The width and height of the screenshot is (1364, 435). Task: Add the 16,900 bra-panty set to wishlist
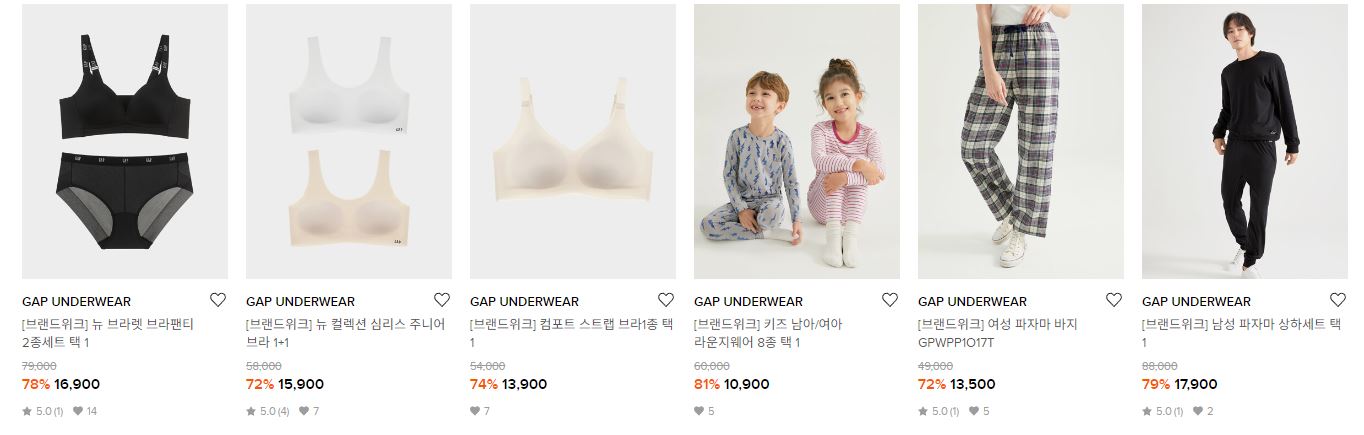218,300
